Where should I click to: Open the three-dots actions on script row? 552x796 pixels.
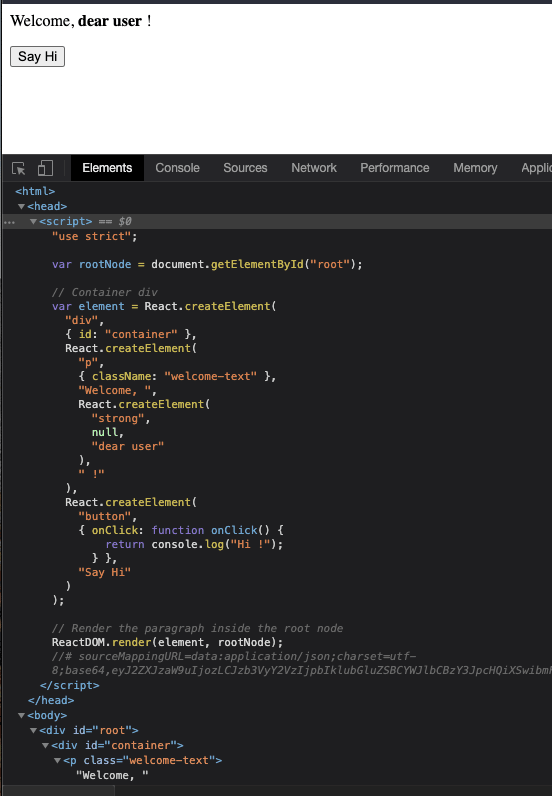coord(9,222)
